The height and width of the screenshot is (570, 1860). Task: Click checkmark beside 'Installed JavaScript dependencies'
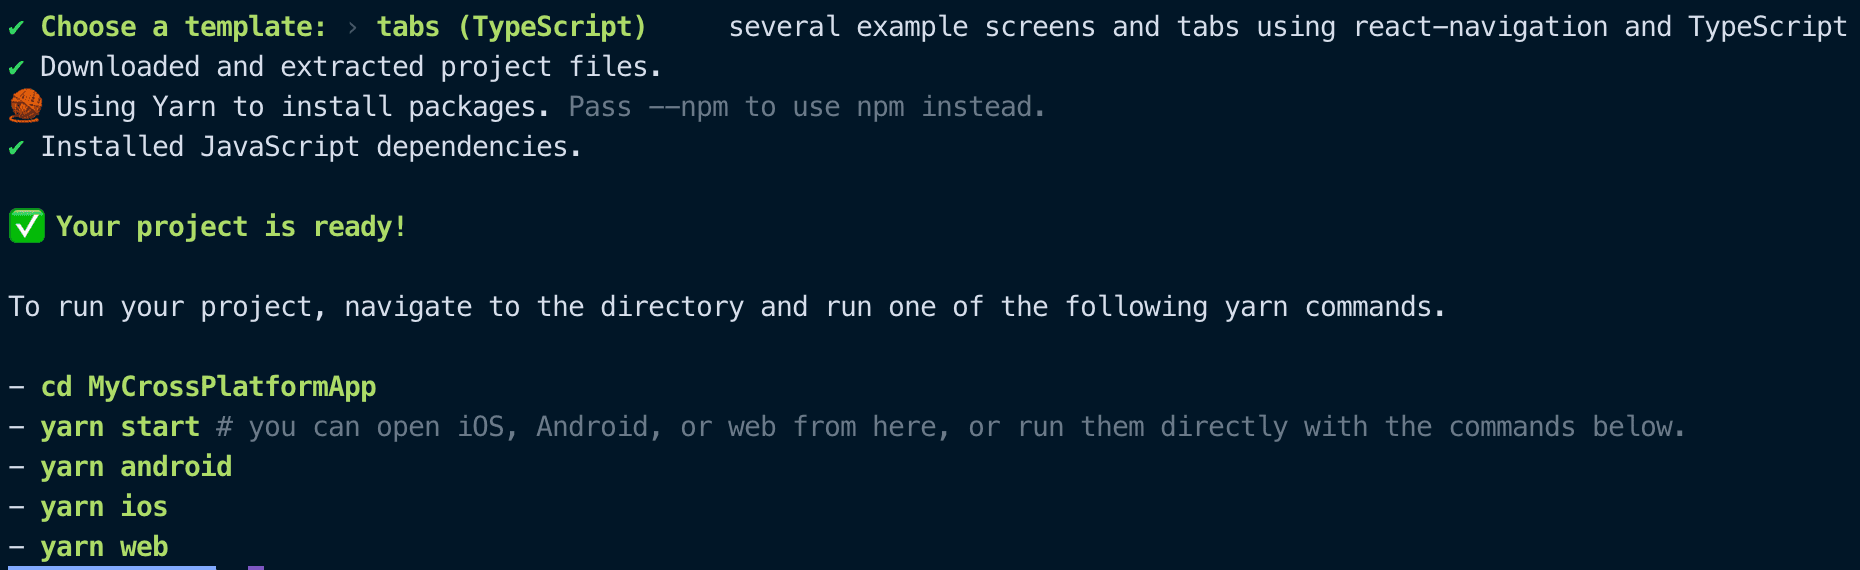click(16, 148)
